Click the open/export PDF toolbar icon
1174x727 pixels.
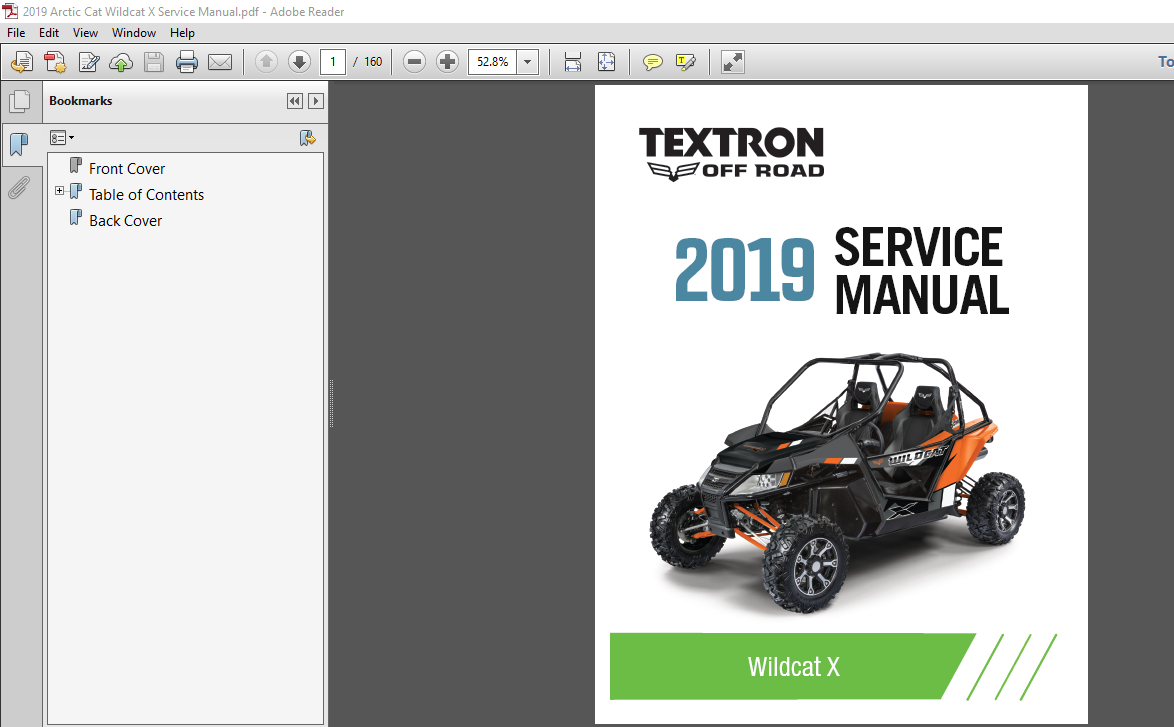pyautogui.click(x=22, y=62)
